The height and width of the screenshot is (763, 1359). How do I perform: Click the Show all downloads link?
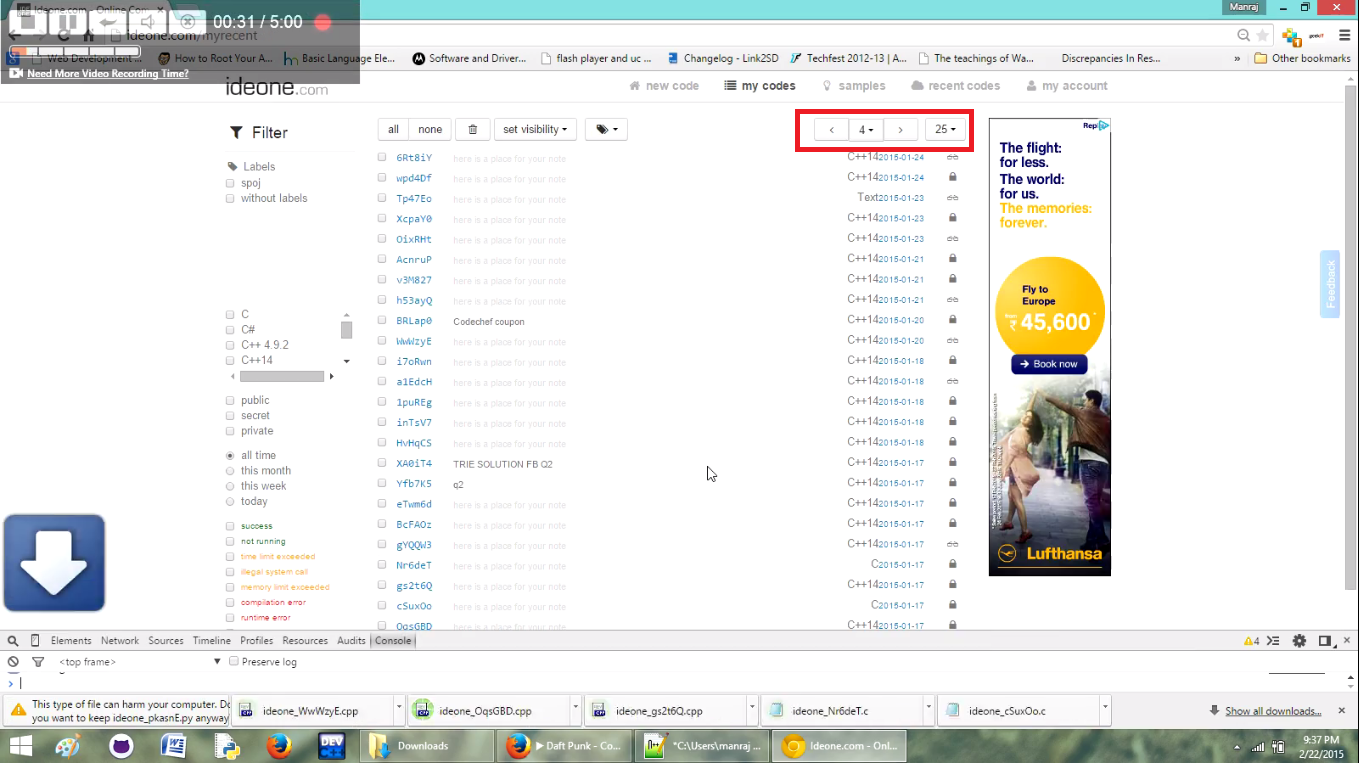click(1273, 711)
